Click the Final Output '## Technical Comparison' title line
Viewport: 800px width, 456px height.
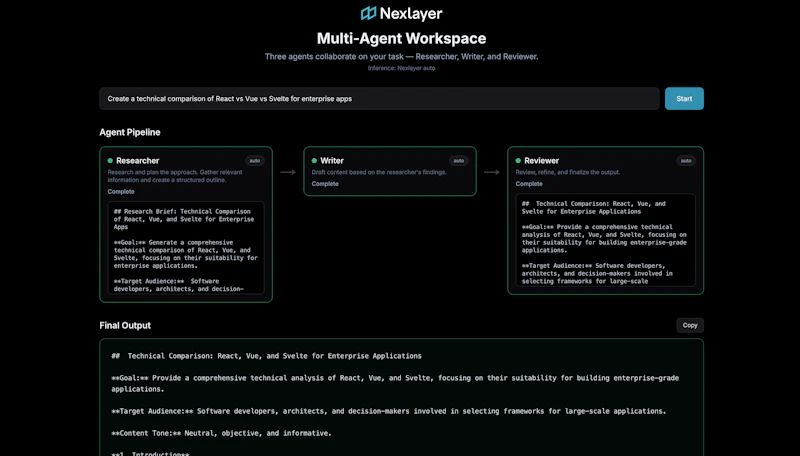pyautogui.click(x=266, y=356)
